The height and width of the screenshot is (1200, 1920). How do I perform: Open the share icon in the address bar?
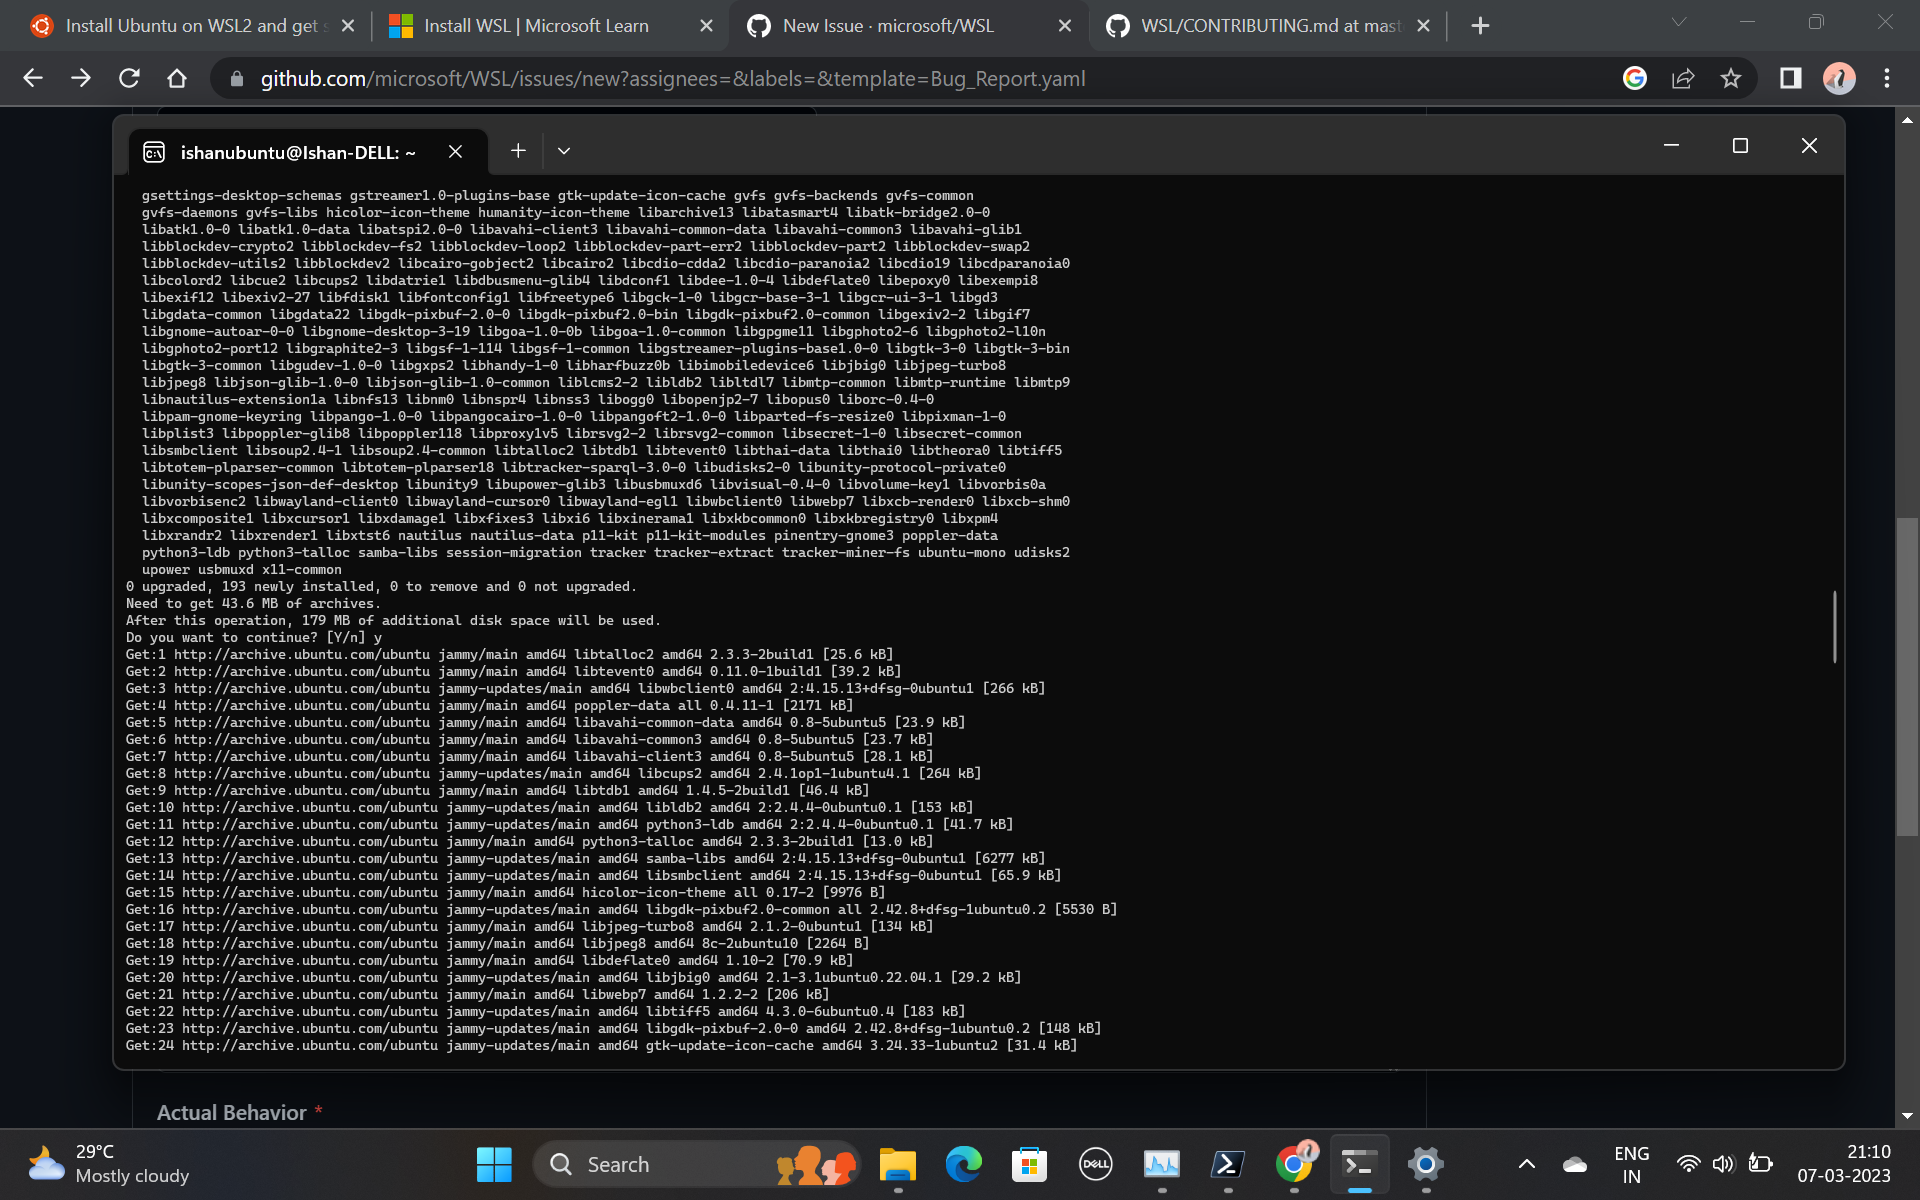(1684, 78)
